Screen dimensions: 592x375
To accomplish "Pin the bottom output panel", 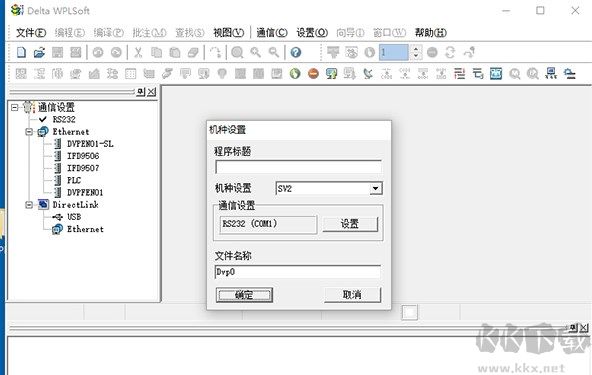I will 573,328.
